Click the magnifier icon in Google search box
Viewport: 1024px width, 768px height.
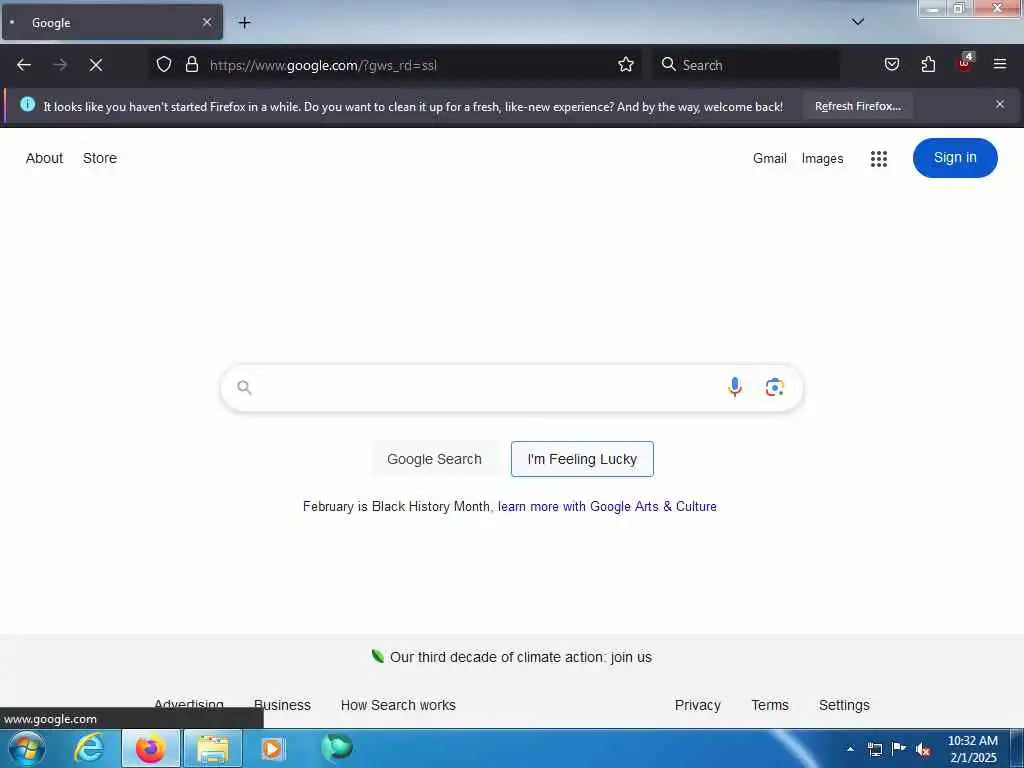(x=244, y=387)
